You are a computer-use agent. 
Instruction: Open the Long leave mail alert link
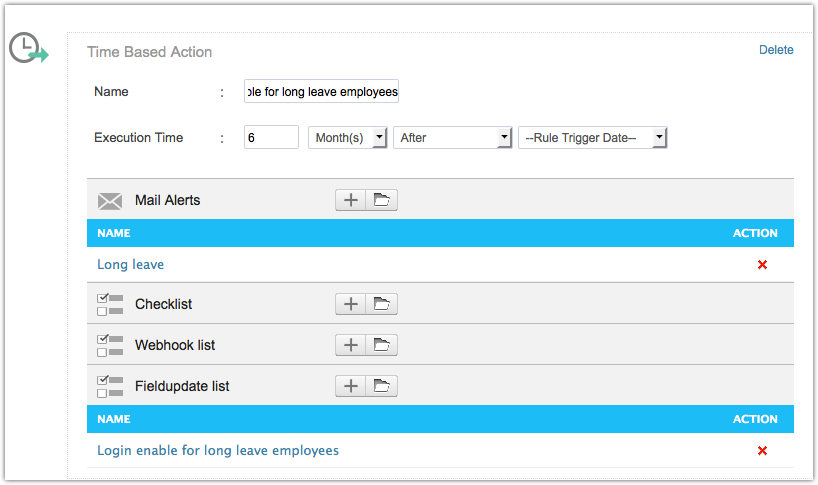130,265
